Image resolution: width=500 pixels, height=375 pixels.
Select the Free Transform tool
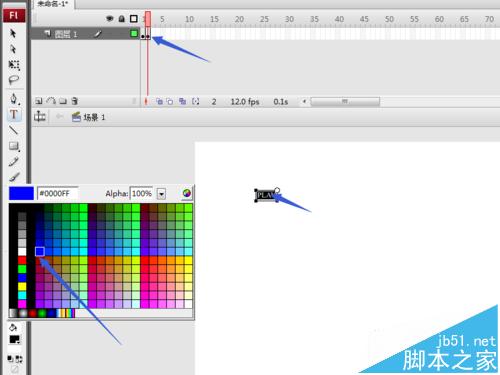click(14, 65)
